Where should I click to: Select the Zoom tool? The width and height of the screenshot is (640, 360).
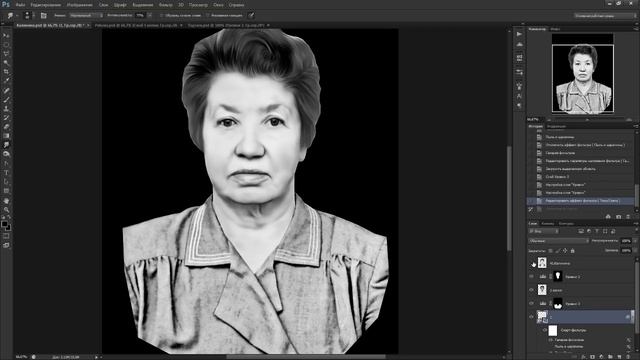6,210
